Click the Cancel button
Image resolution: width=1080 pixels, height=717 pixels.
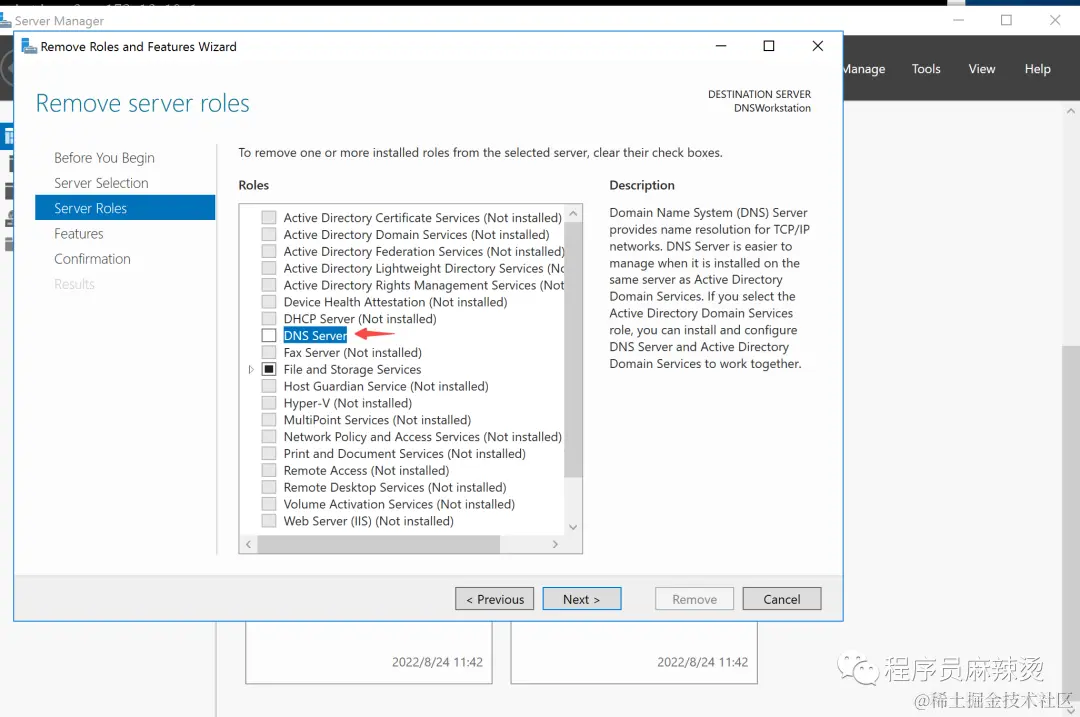click(782, 599)
